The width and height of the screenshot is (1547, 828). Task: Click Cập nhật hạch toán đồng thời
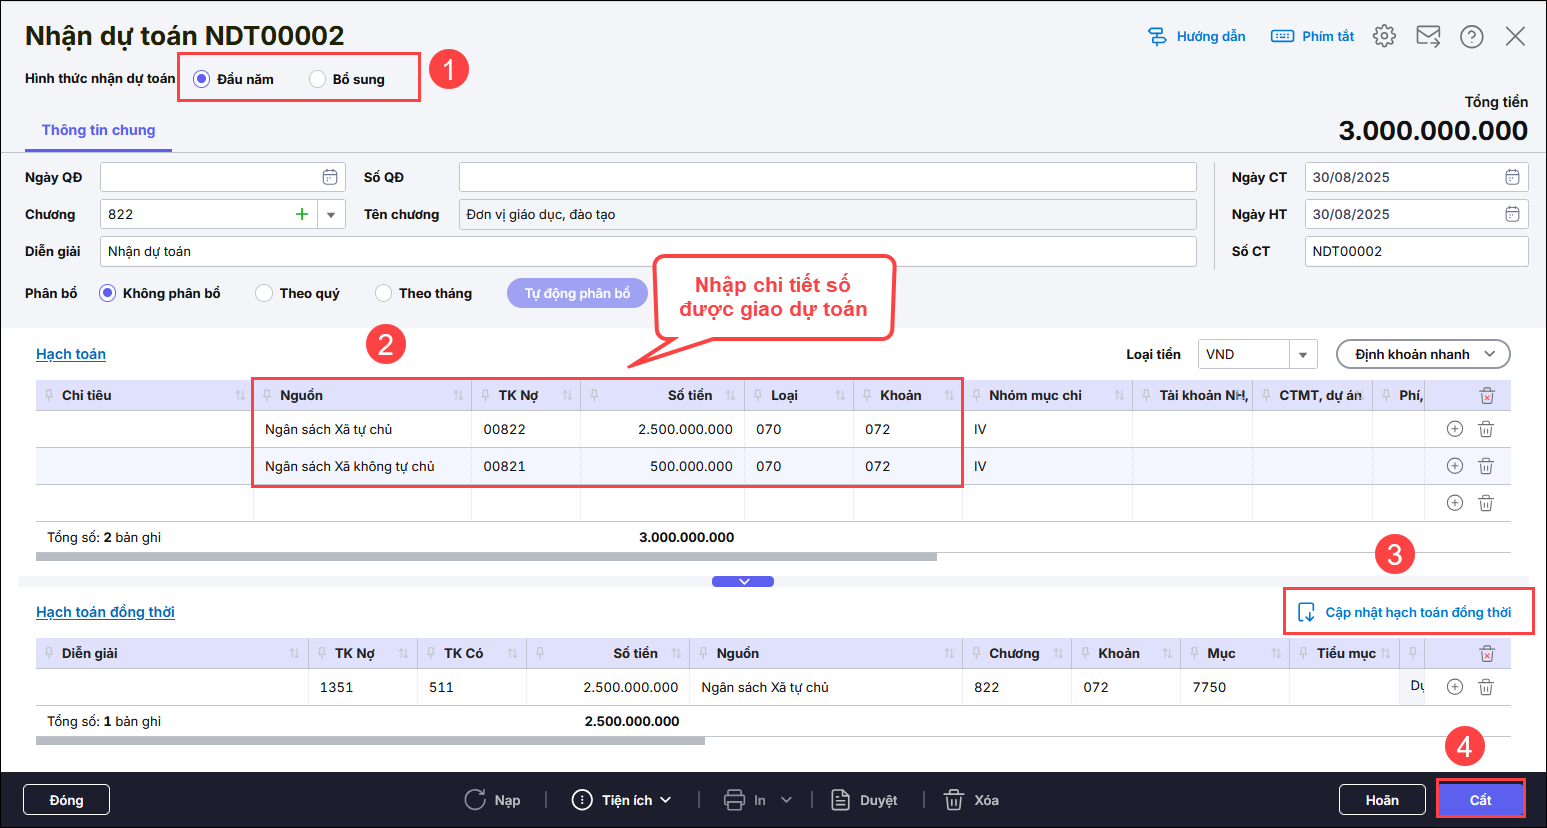coord(1407,612)
